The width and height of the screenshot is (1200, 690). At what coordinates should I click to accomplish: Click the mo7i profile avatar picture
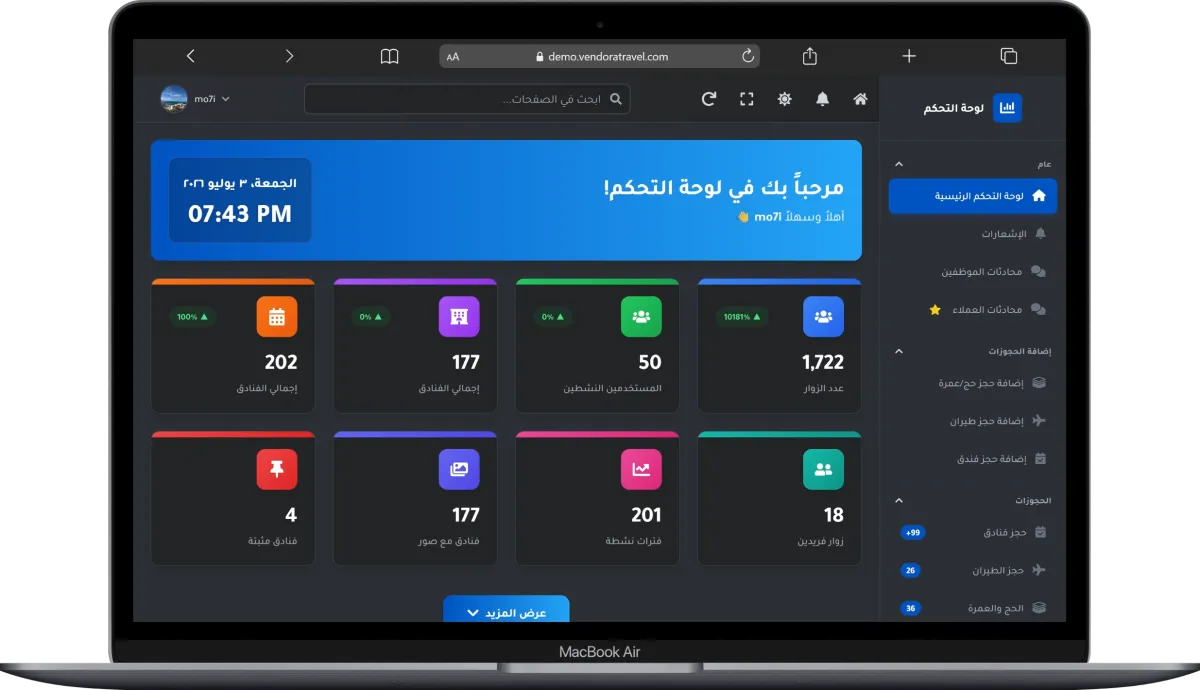pos(174,99)
